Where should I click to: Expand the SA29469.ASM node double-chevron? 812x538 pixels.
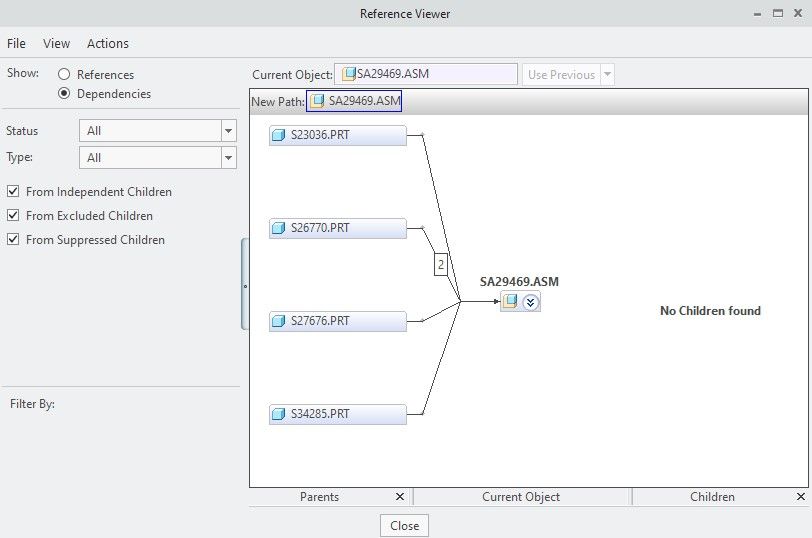pos(530,302)
